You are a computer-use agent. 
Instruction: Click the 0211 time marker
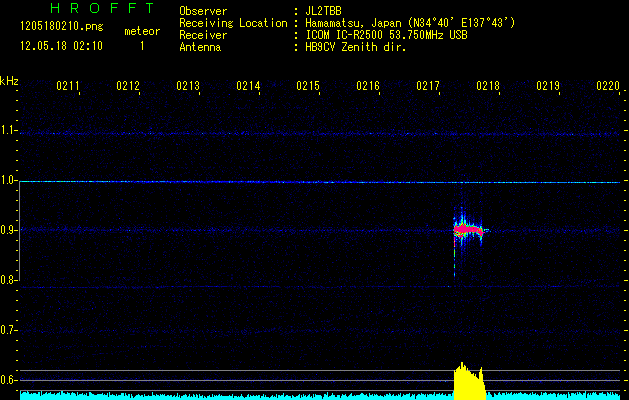[68, 87]
